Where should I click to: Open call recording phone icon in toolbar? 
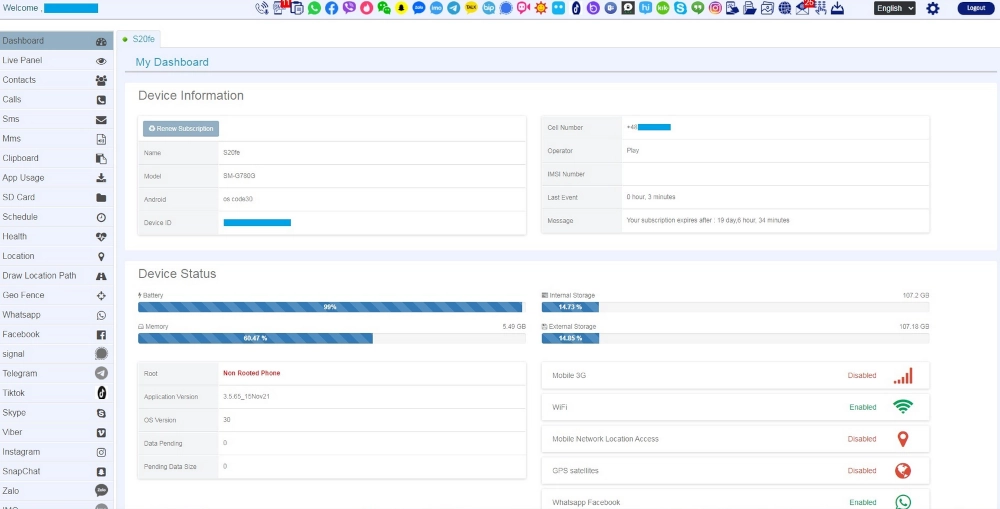click(x=261, y=8)
